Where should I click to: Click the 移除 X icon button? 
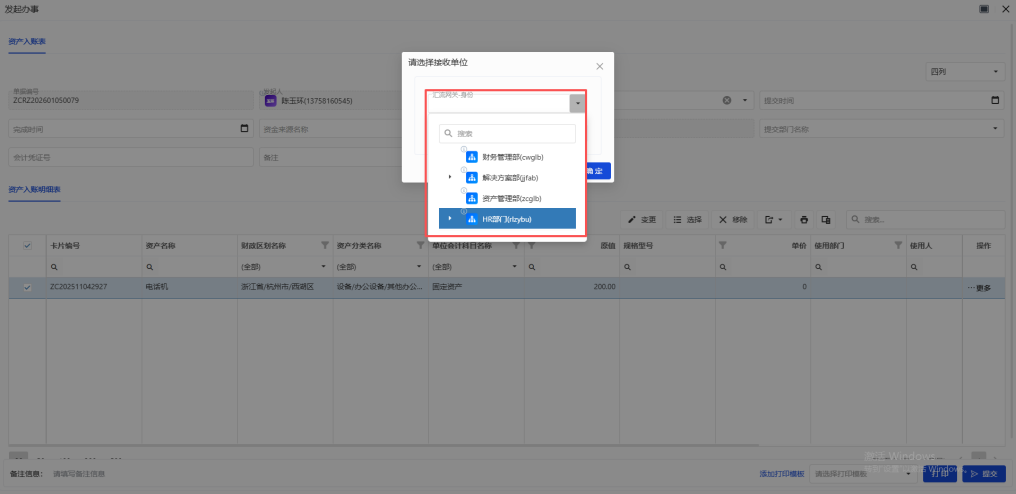(733, 219)
